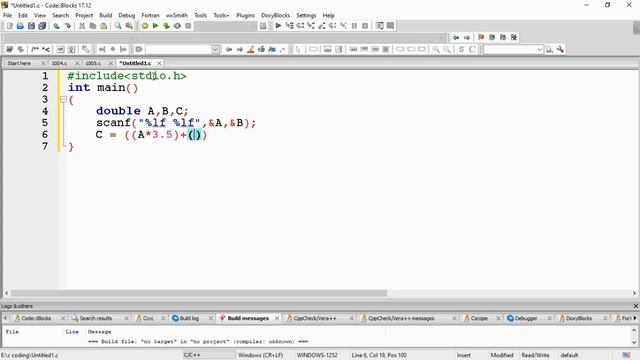
Task: Click the Stop debugger icon
Action: [365, 26]
